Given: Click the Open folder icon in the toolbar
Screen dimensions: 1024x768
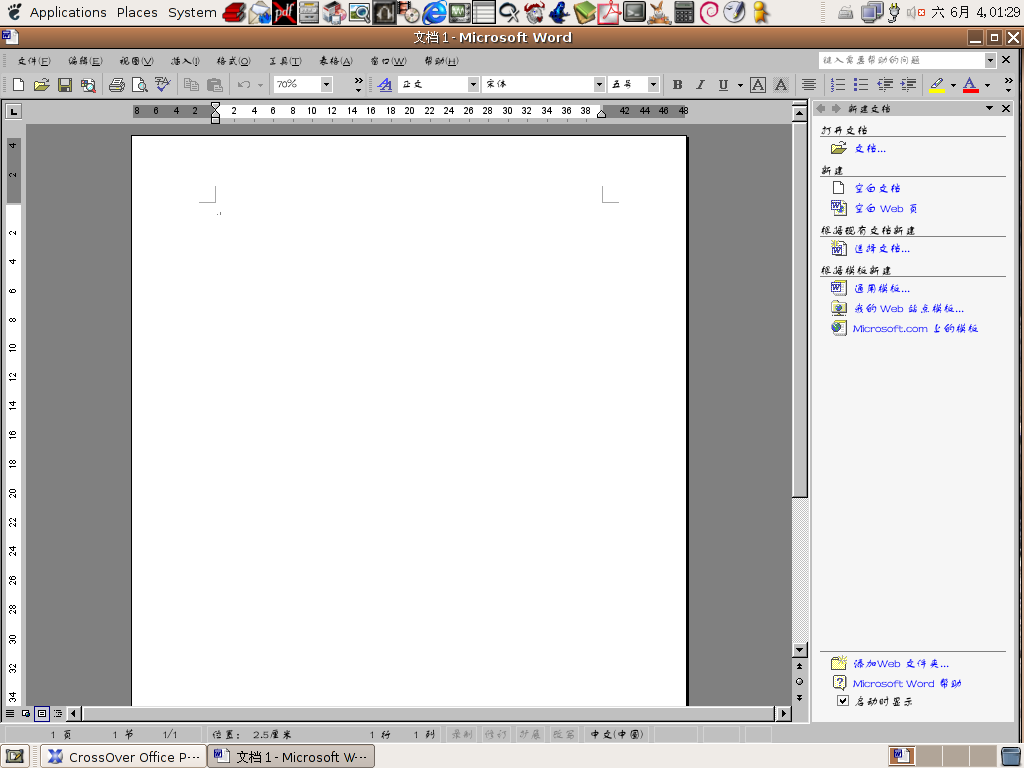Looking at the screenshot, I should tap(41, 84).
